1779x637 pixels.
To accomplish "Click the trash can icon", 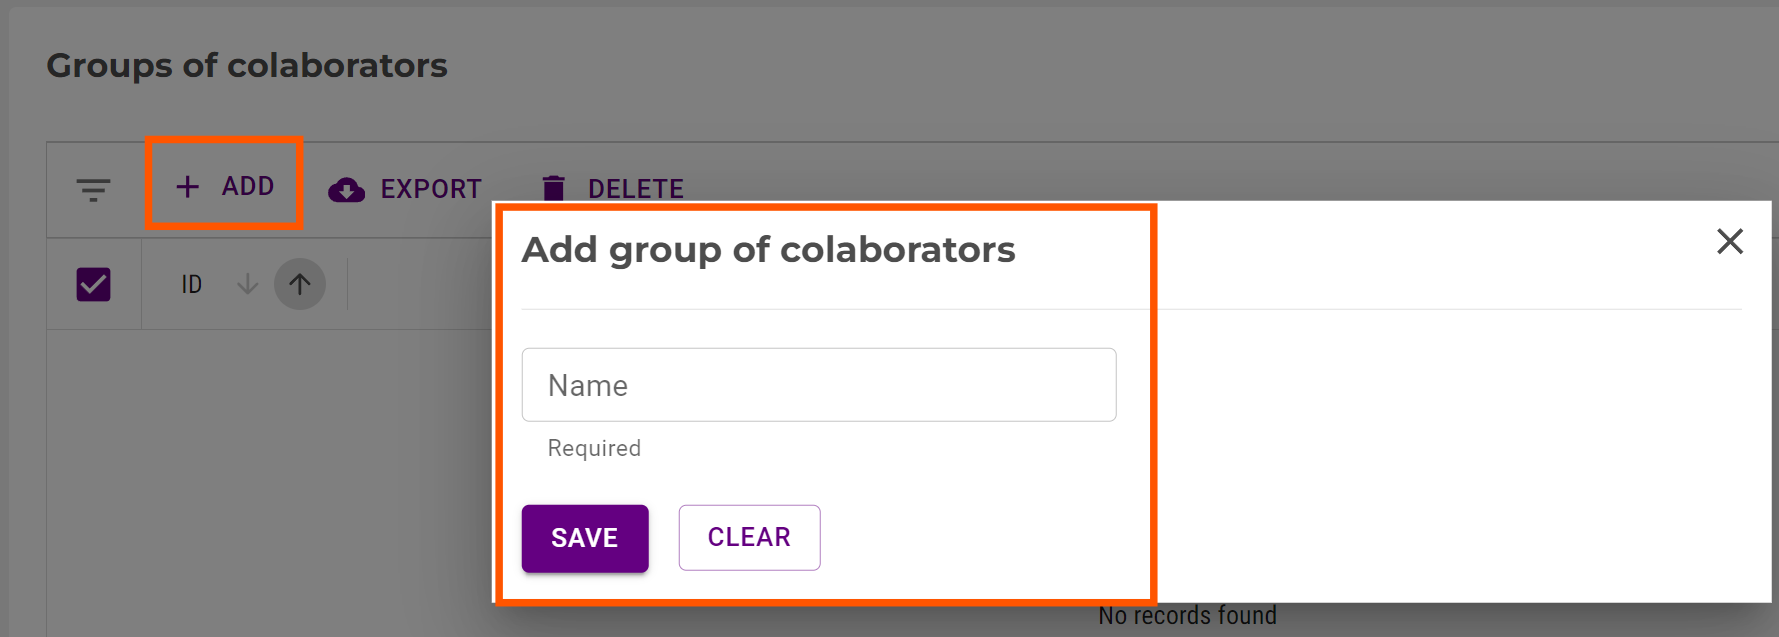I will (x=553, y=188).
